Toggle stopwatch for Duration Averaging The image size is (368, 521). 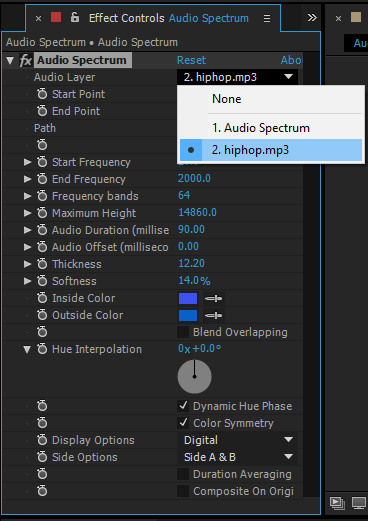click(x=42, y=474)
